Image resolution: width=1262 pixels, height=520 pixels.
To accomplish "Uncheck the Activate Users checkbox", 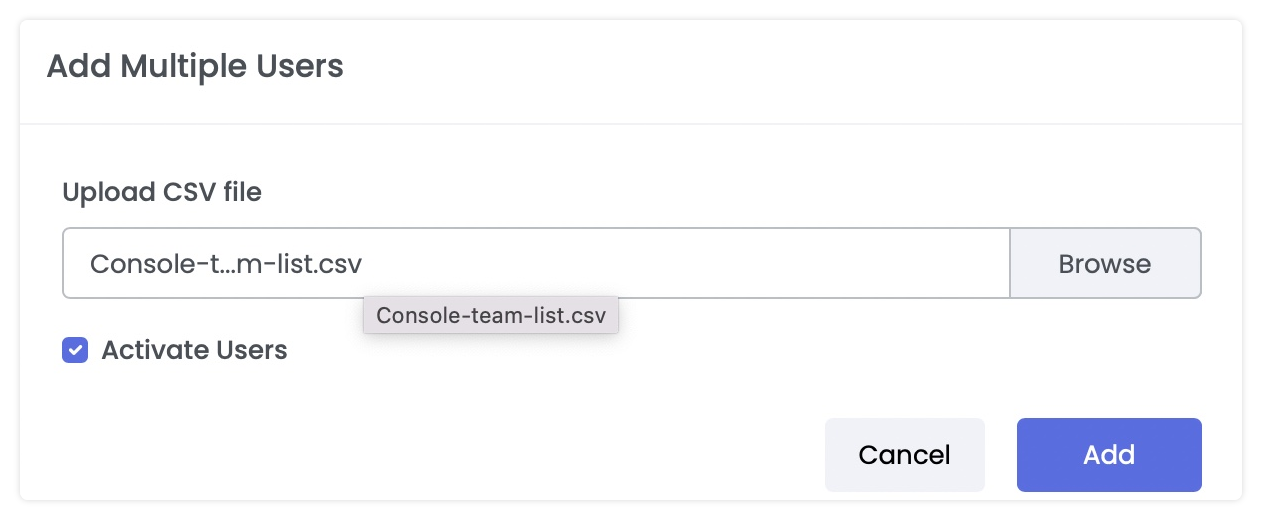I will (x=75, y=350).
